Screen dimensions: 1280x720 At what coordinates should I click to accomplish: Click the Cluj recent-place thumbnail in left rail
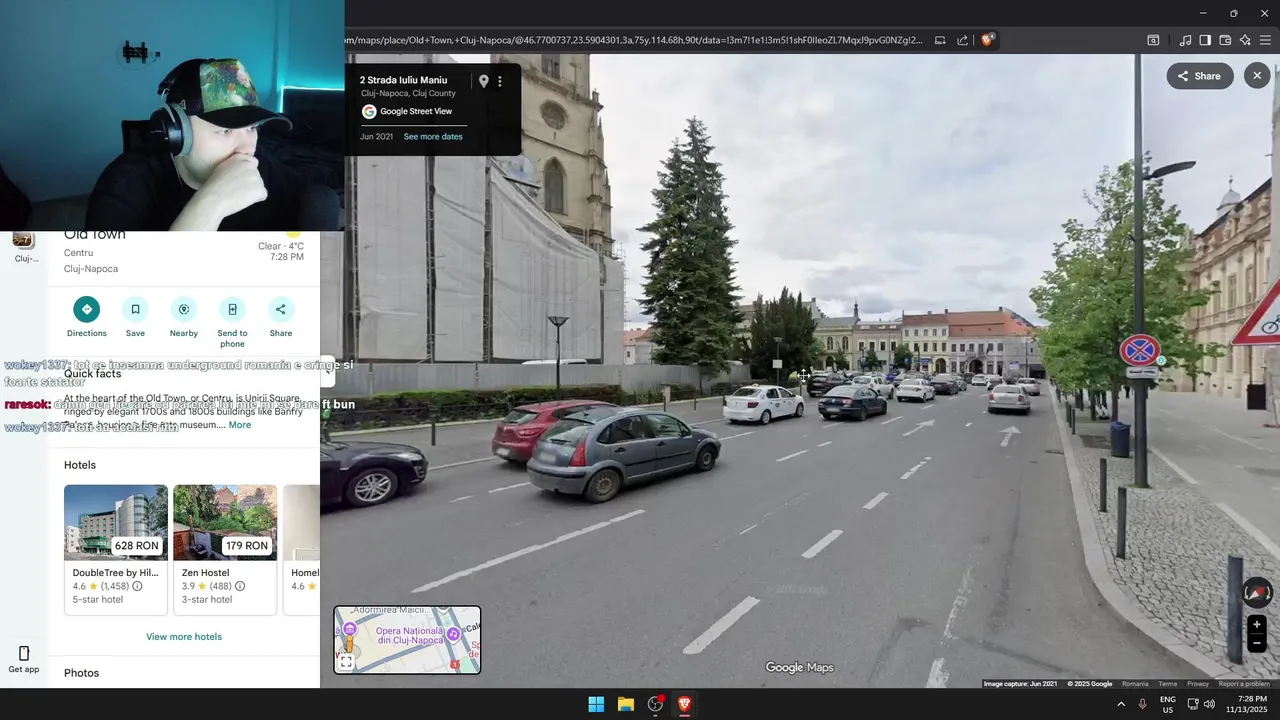pos(23,241)
